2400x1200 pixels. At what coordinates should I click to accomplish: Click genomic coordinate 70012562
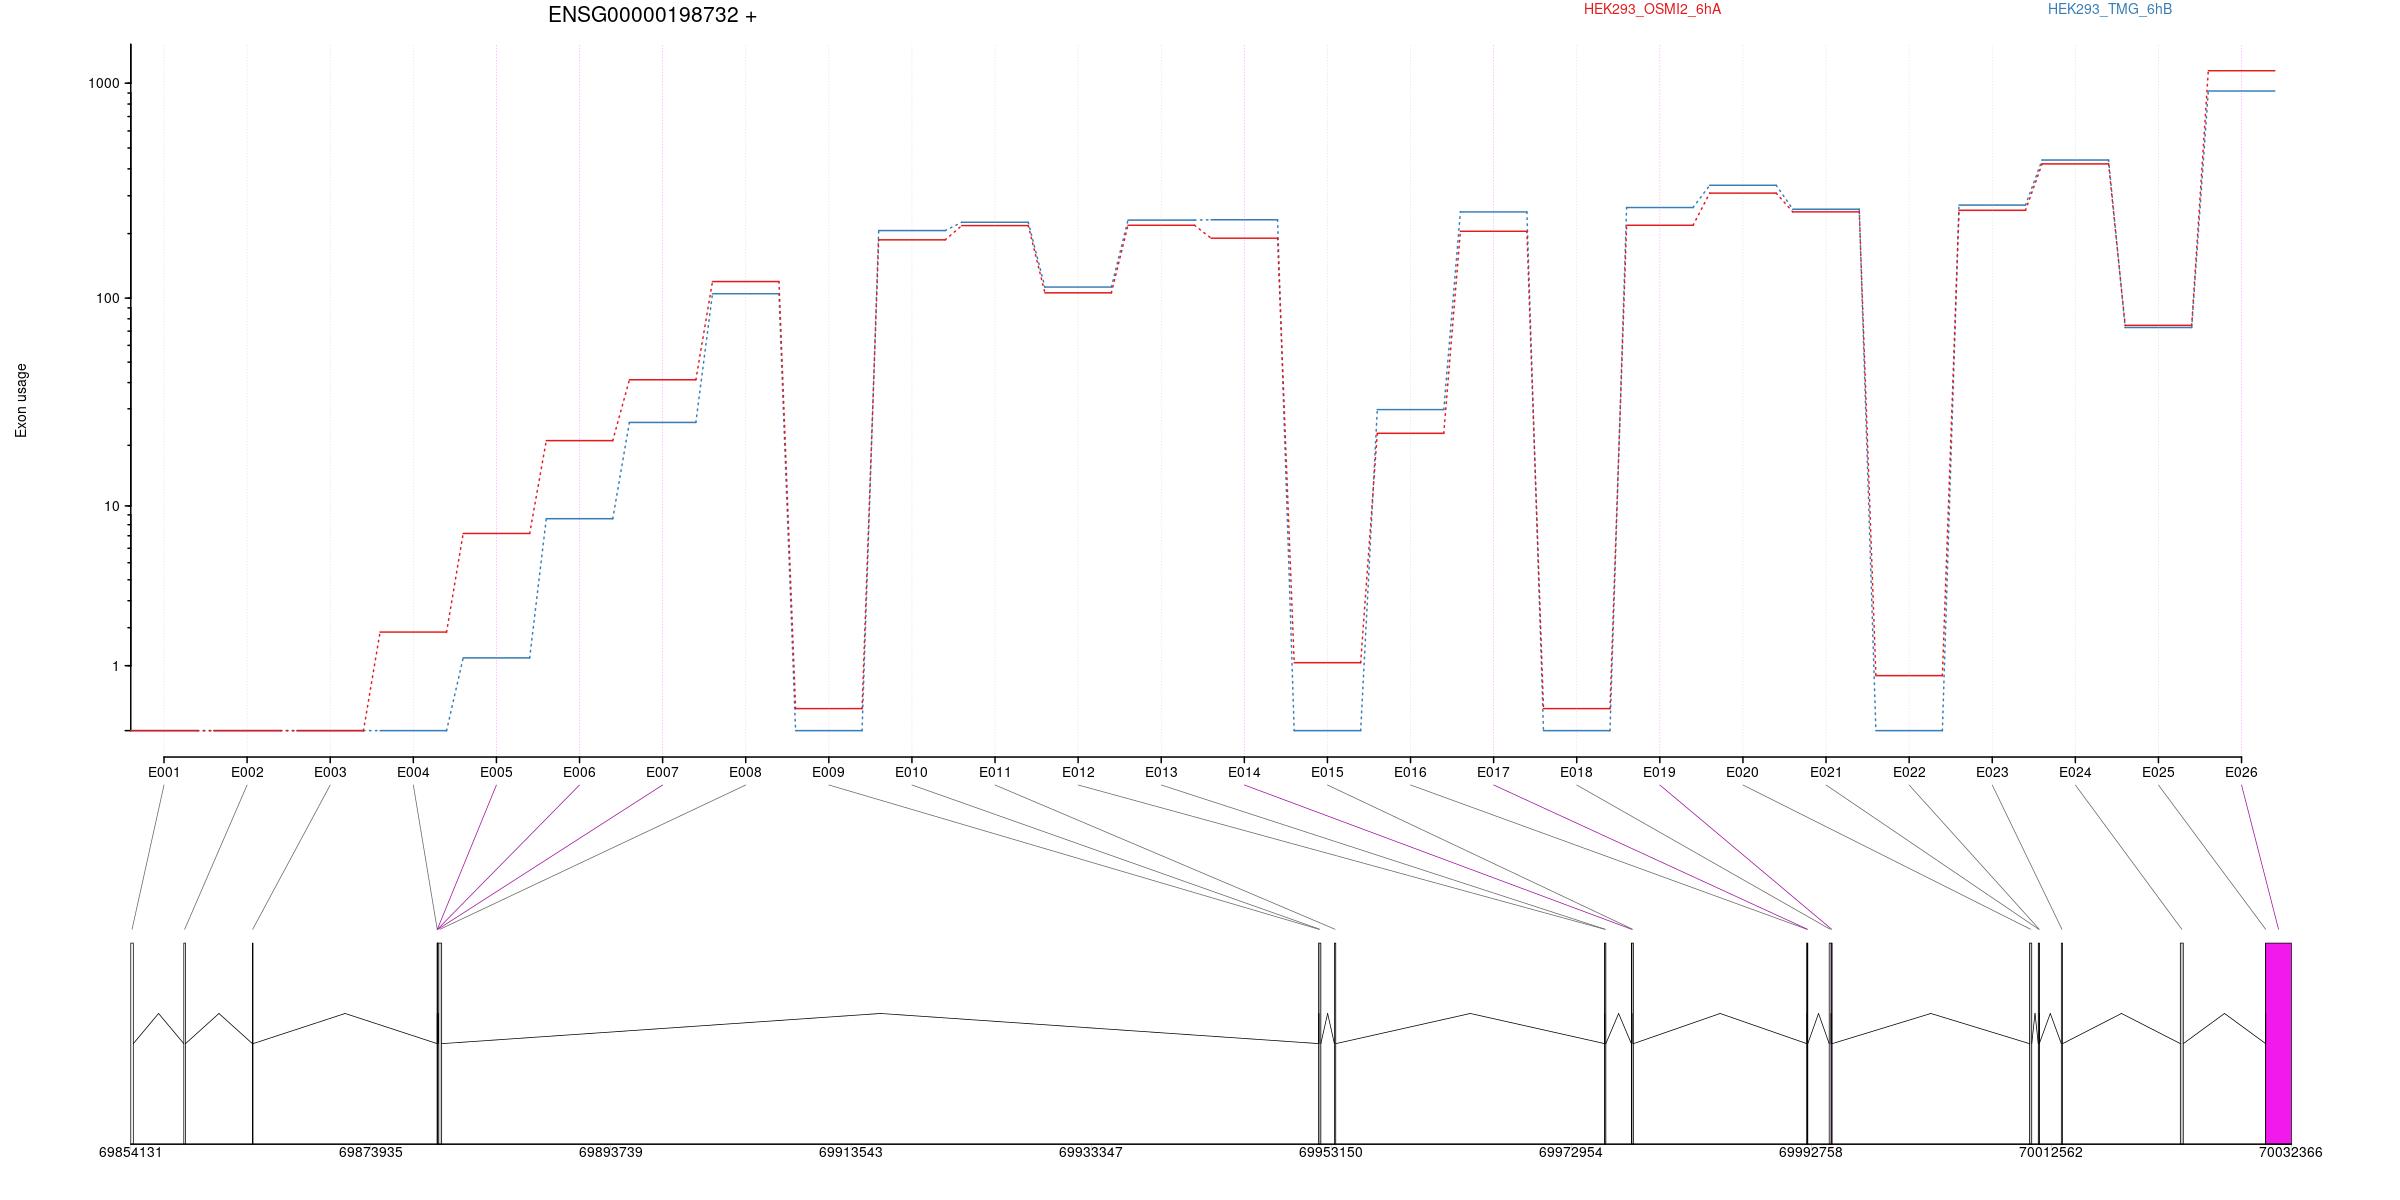coord(2050,1152)
